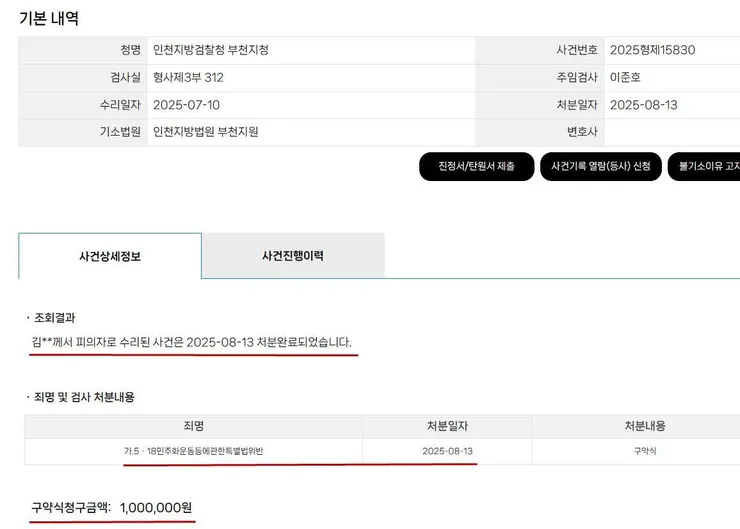Viewport: 740px width, 529px height.
Task: Click the assigned prosecutor name 이준호
Action: [x=625, y=77]
